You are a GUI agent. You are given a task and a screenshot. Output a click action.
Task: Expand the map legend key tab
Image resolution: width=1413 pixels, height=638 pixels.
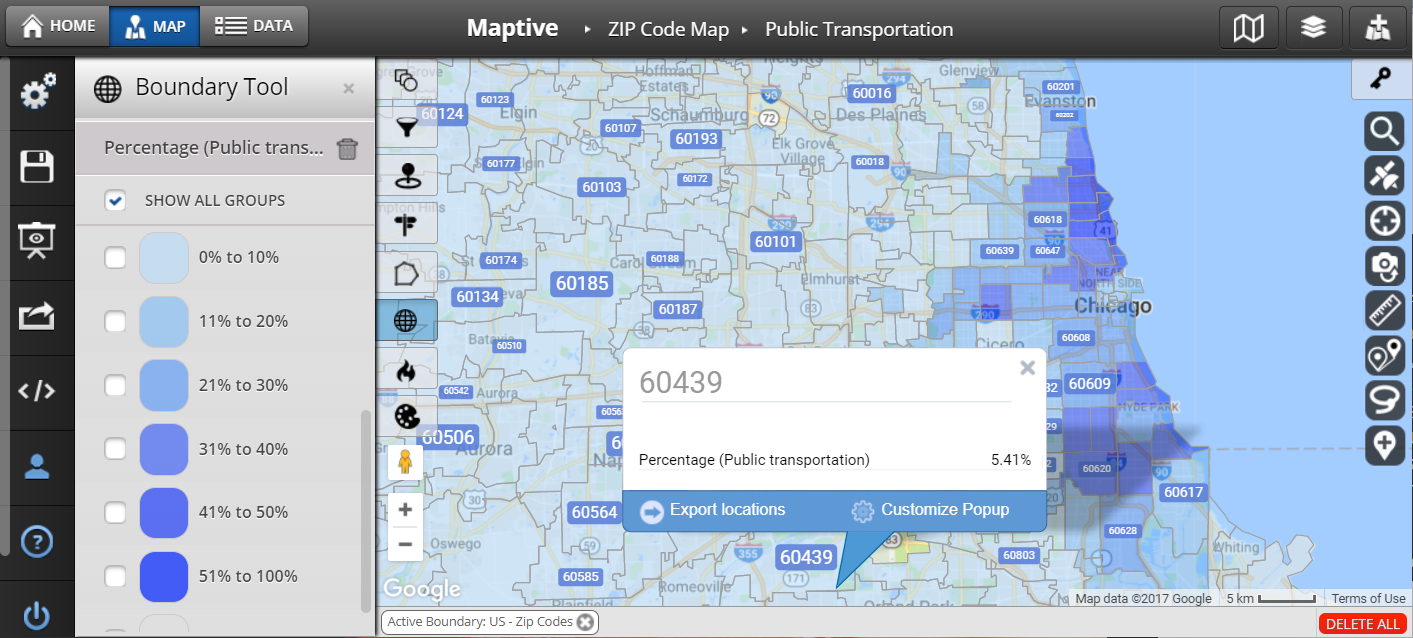pyautogui.click(x=1382, y=80)
